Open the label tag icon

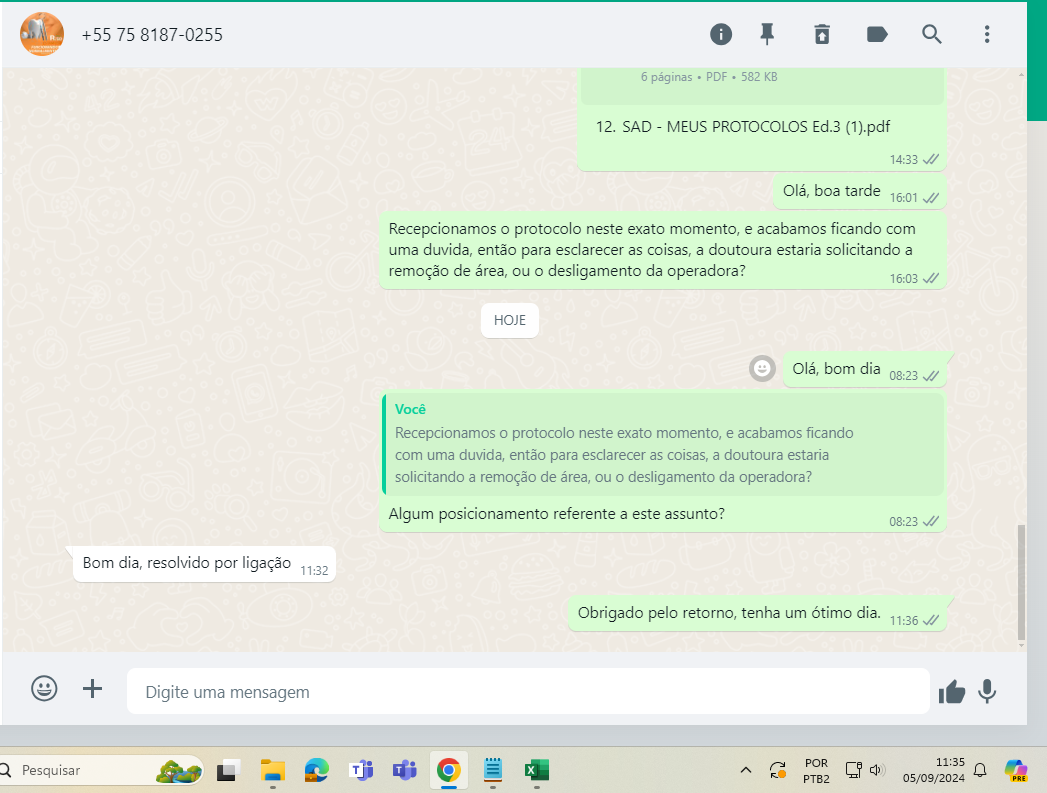877,34
